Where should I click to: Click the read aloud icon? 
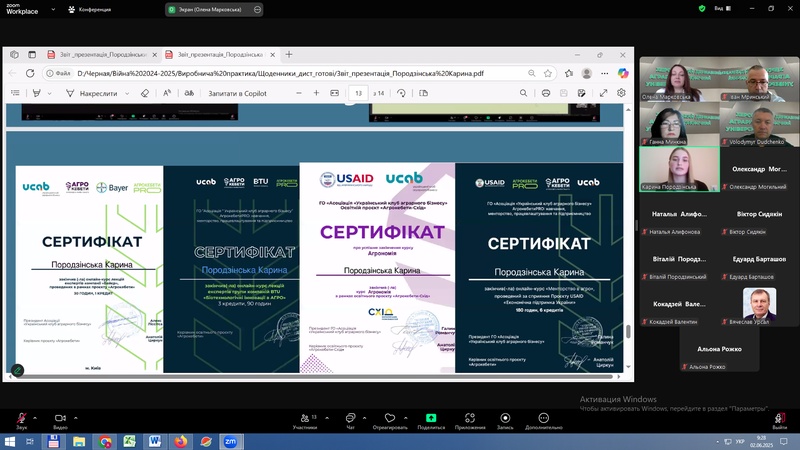189,93
